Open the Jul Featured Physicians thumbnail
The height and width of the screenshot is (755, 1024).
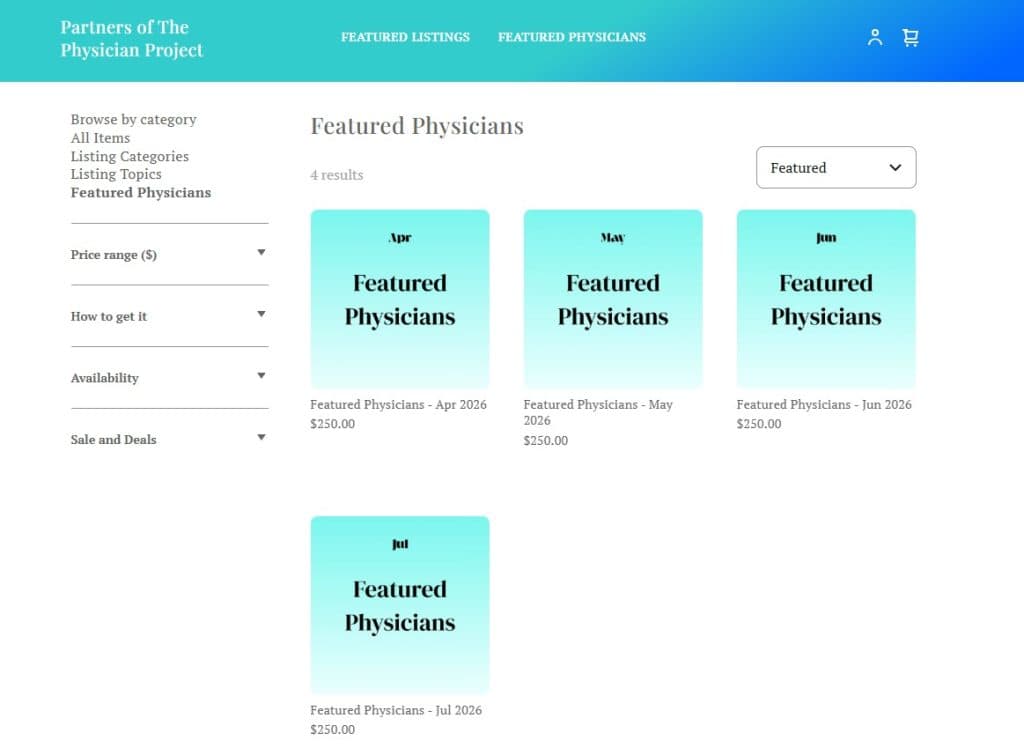point(400,605)
